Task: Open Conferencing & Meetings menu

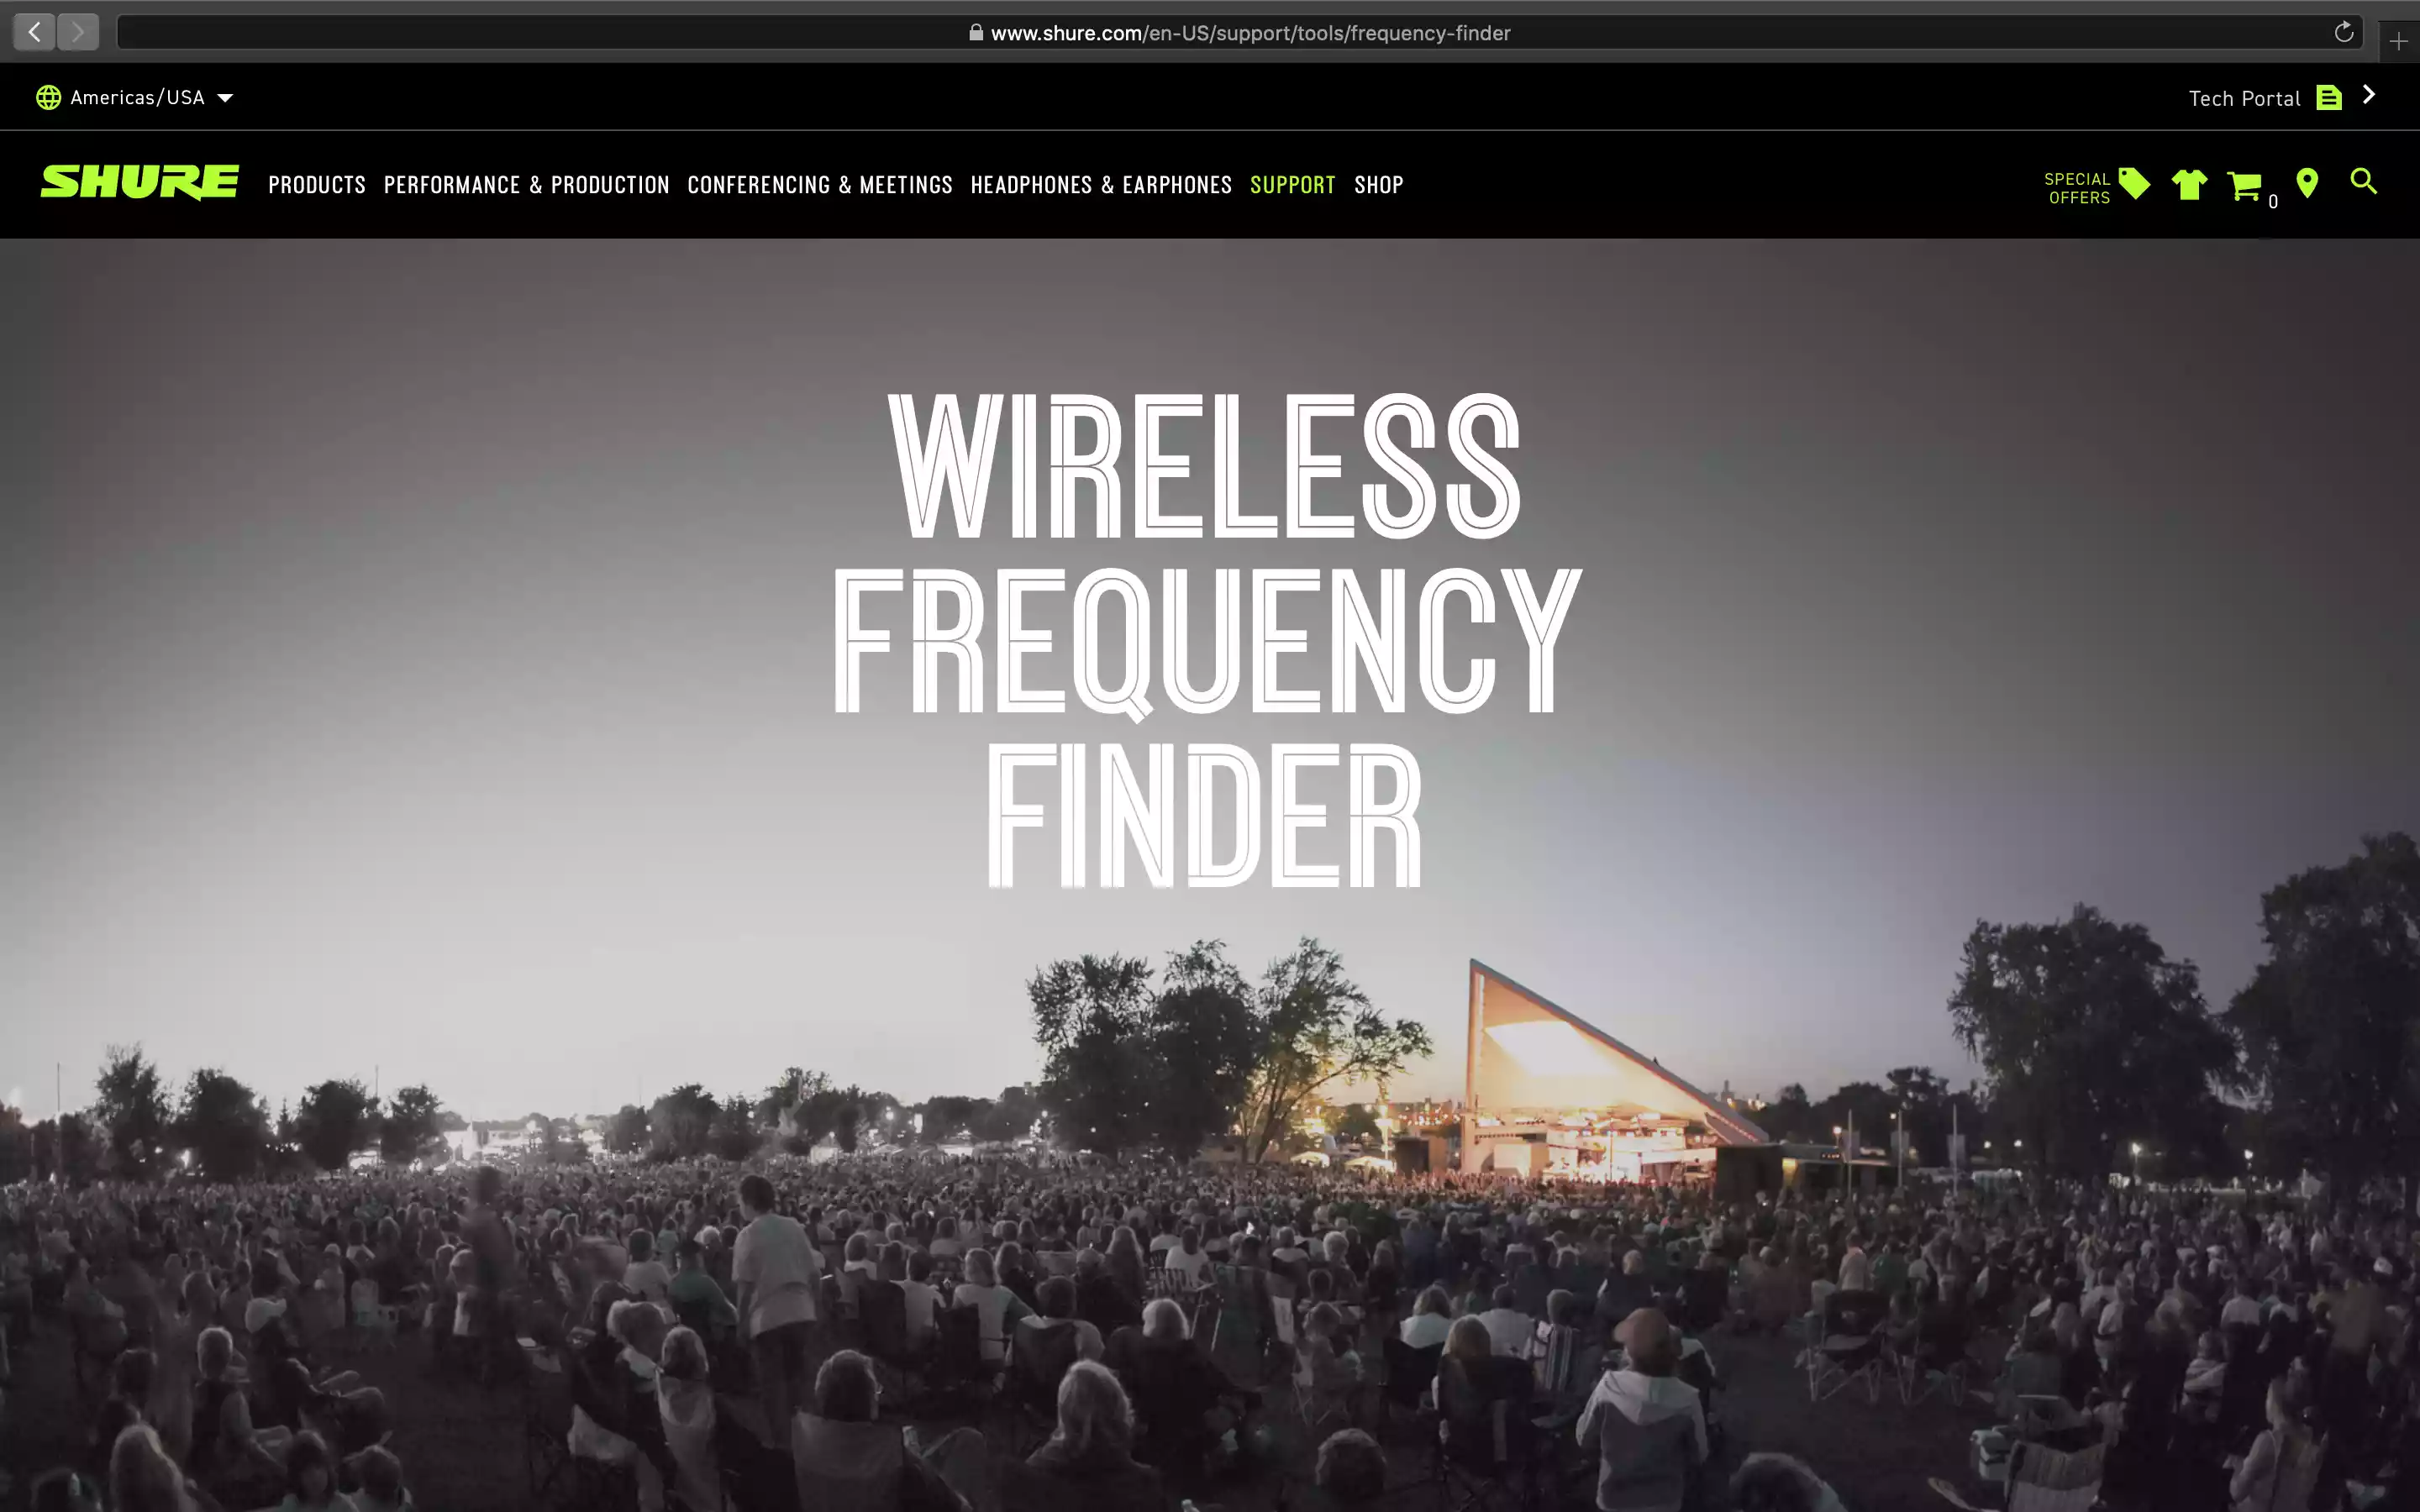Action: click(819, 185)
